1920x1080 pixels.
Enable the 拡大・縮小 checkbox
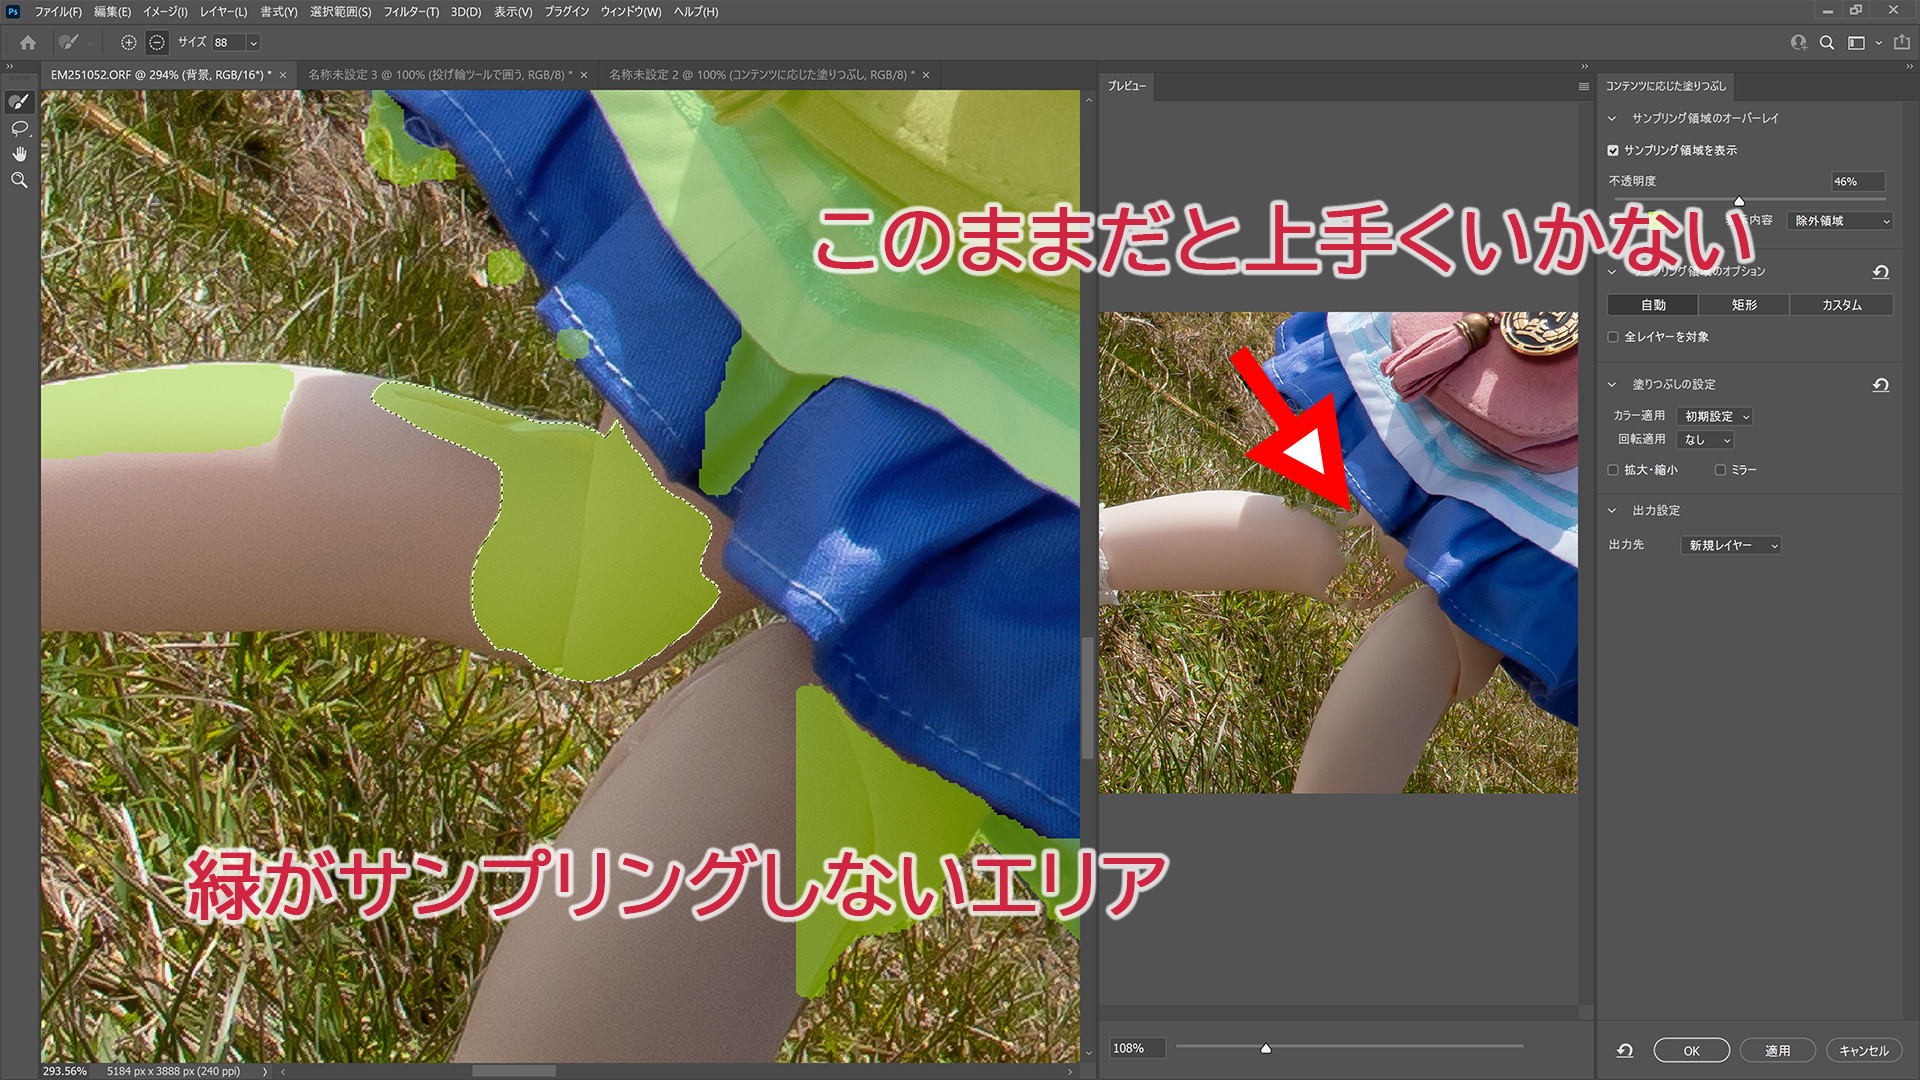coord(1613,470)
